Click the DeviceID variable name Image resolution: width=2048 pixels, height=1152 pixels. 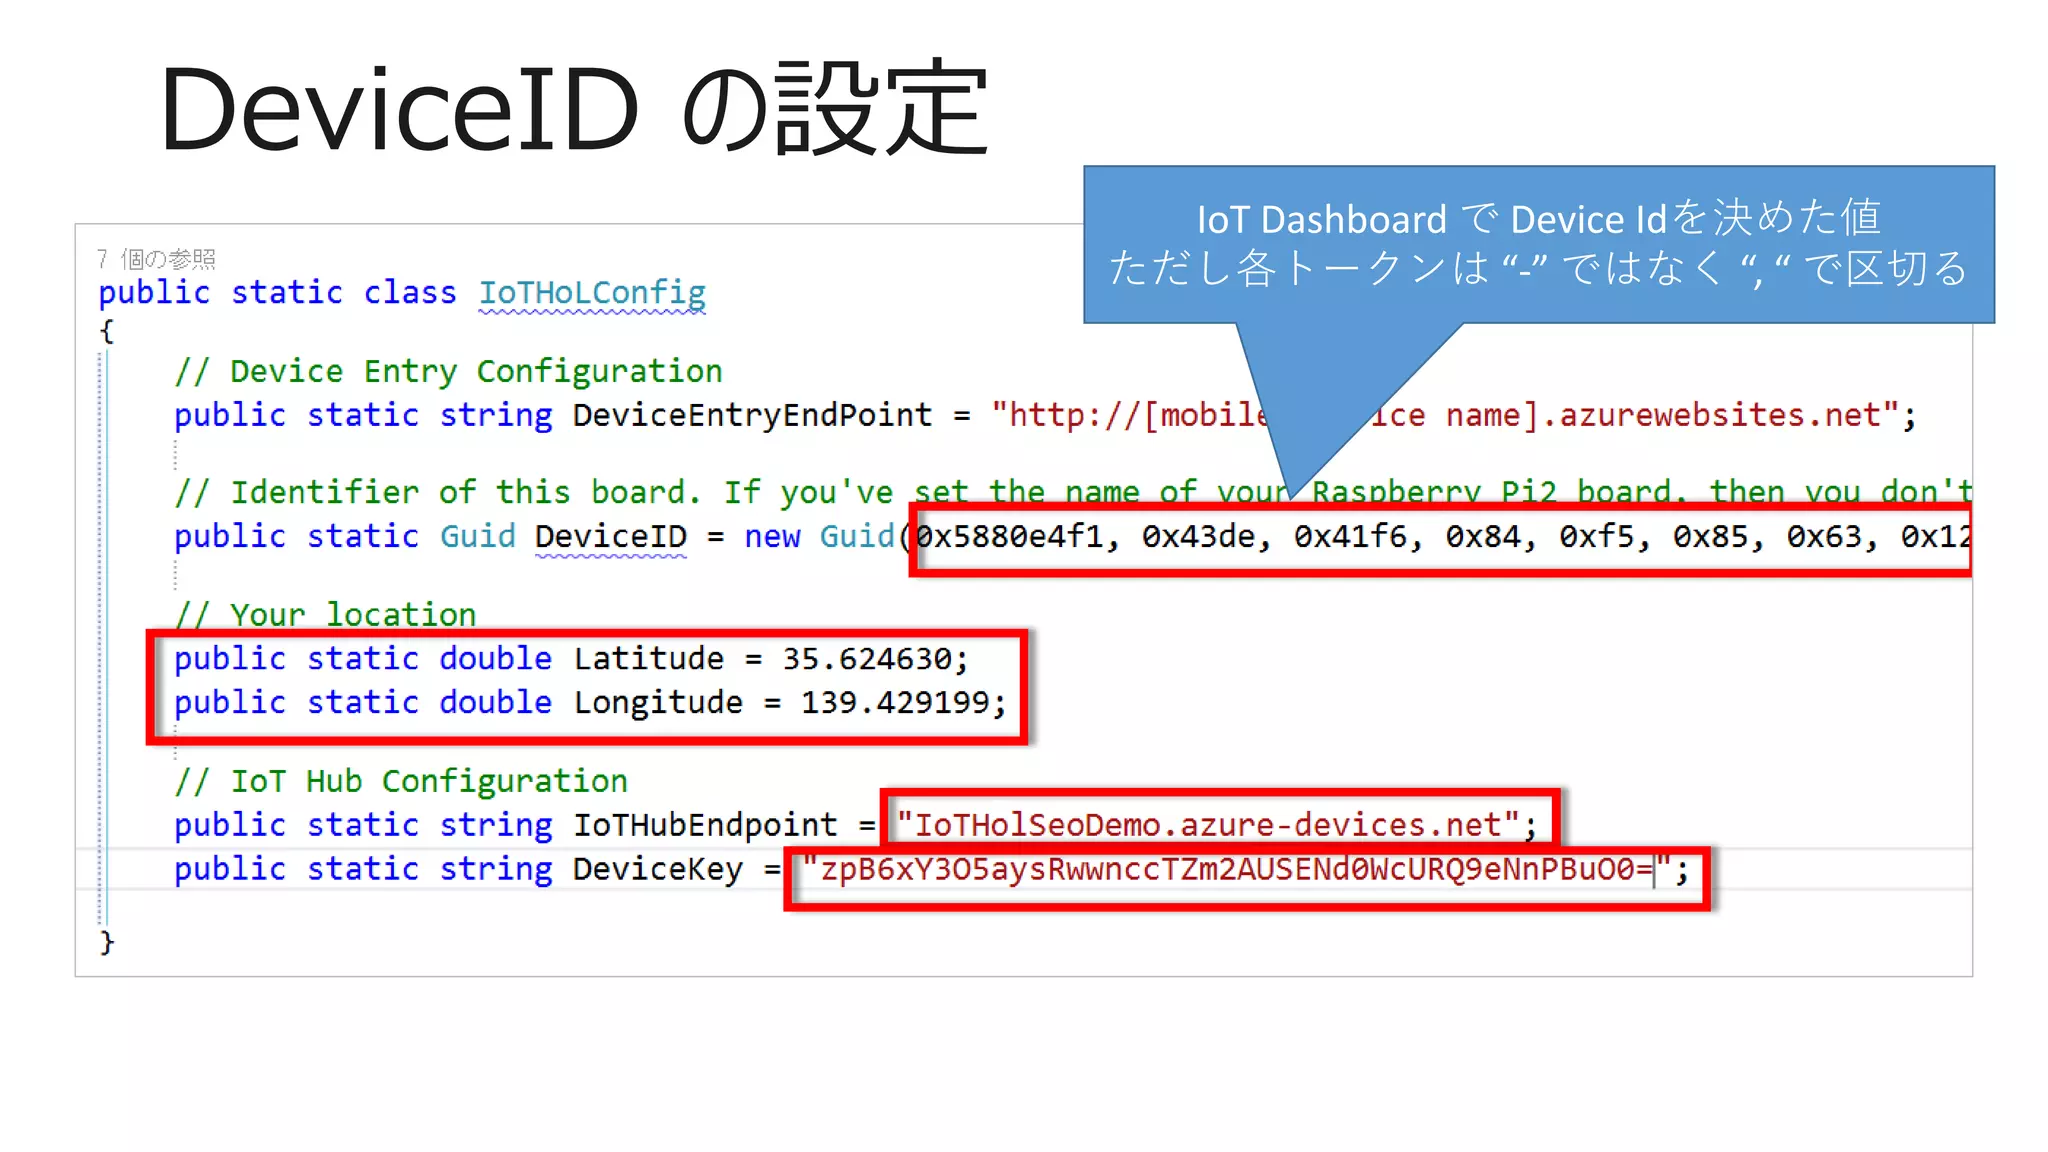611,537
